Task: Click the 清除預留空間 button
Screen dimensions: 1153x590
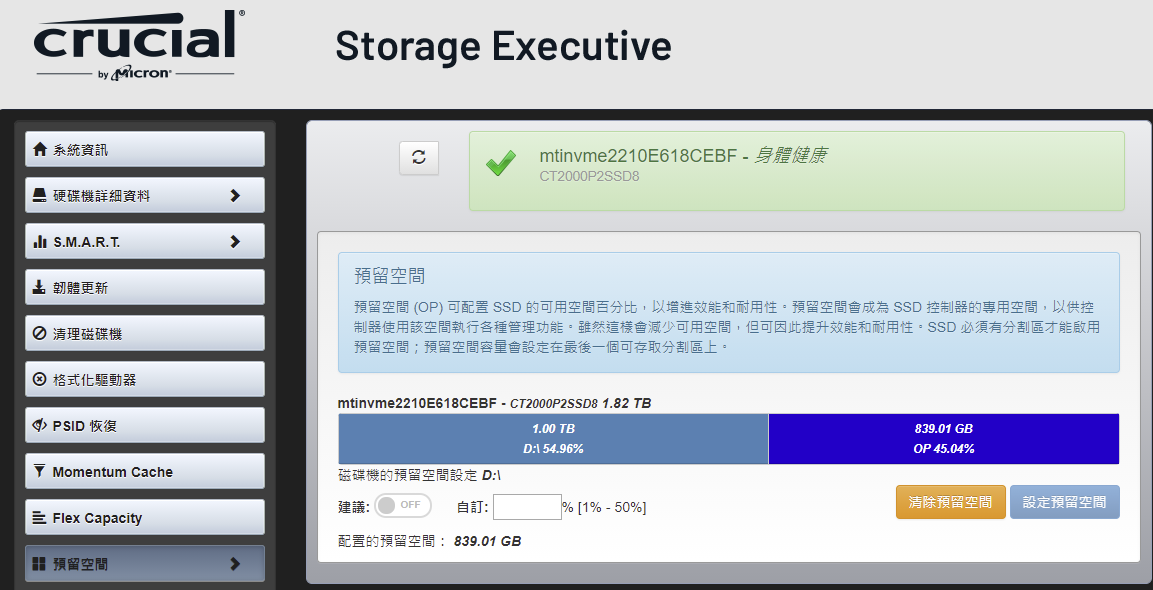Action: (x=951, y=502)
